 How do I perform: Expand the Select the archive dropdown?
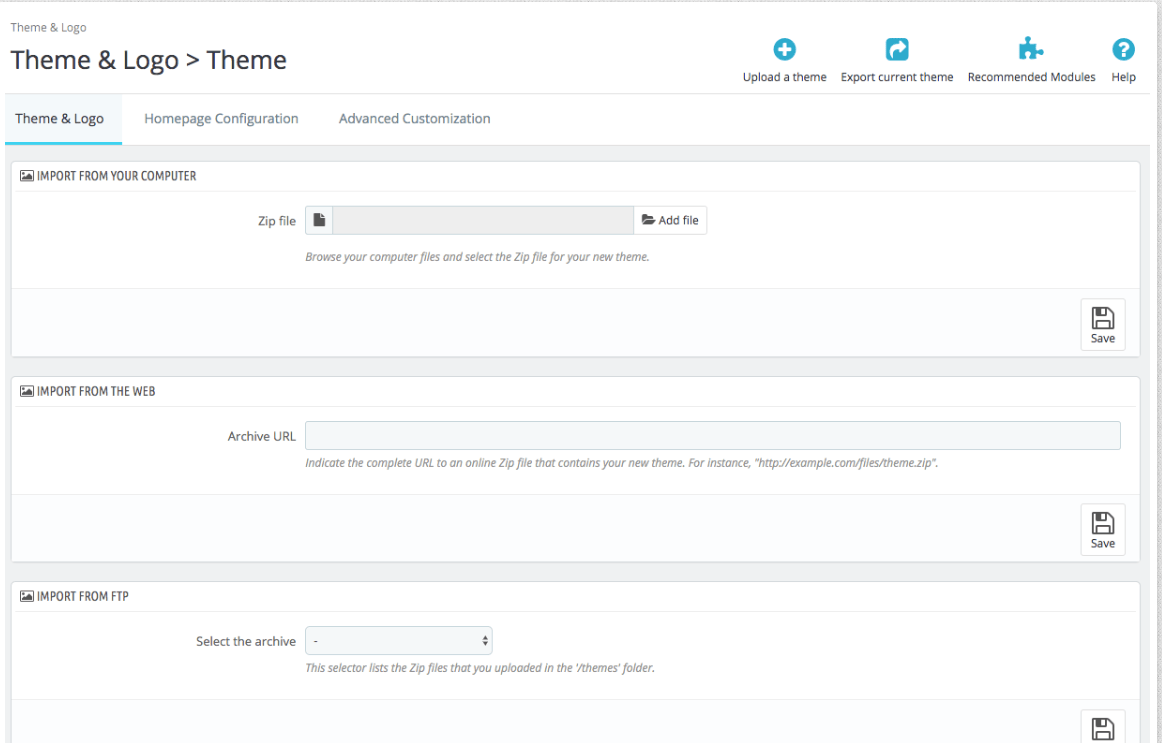point(398,640)
